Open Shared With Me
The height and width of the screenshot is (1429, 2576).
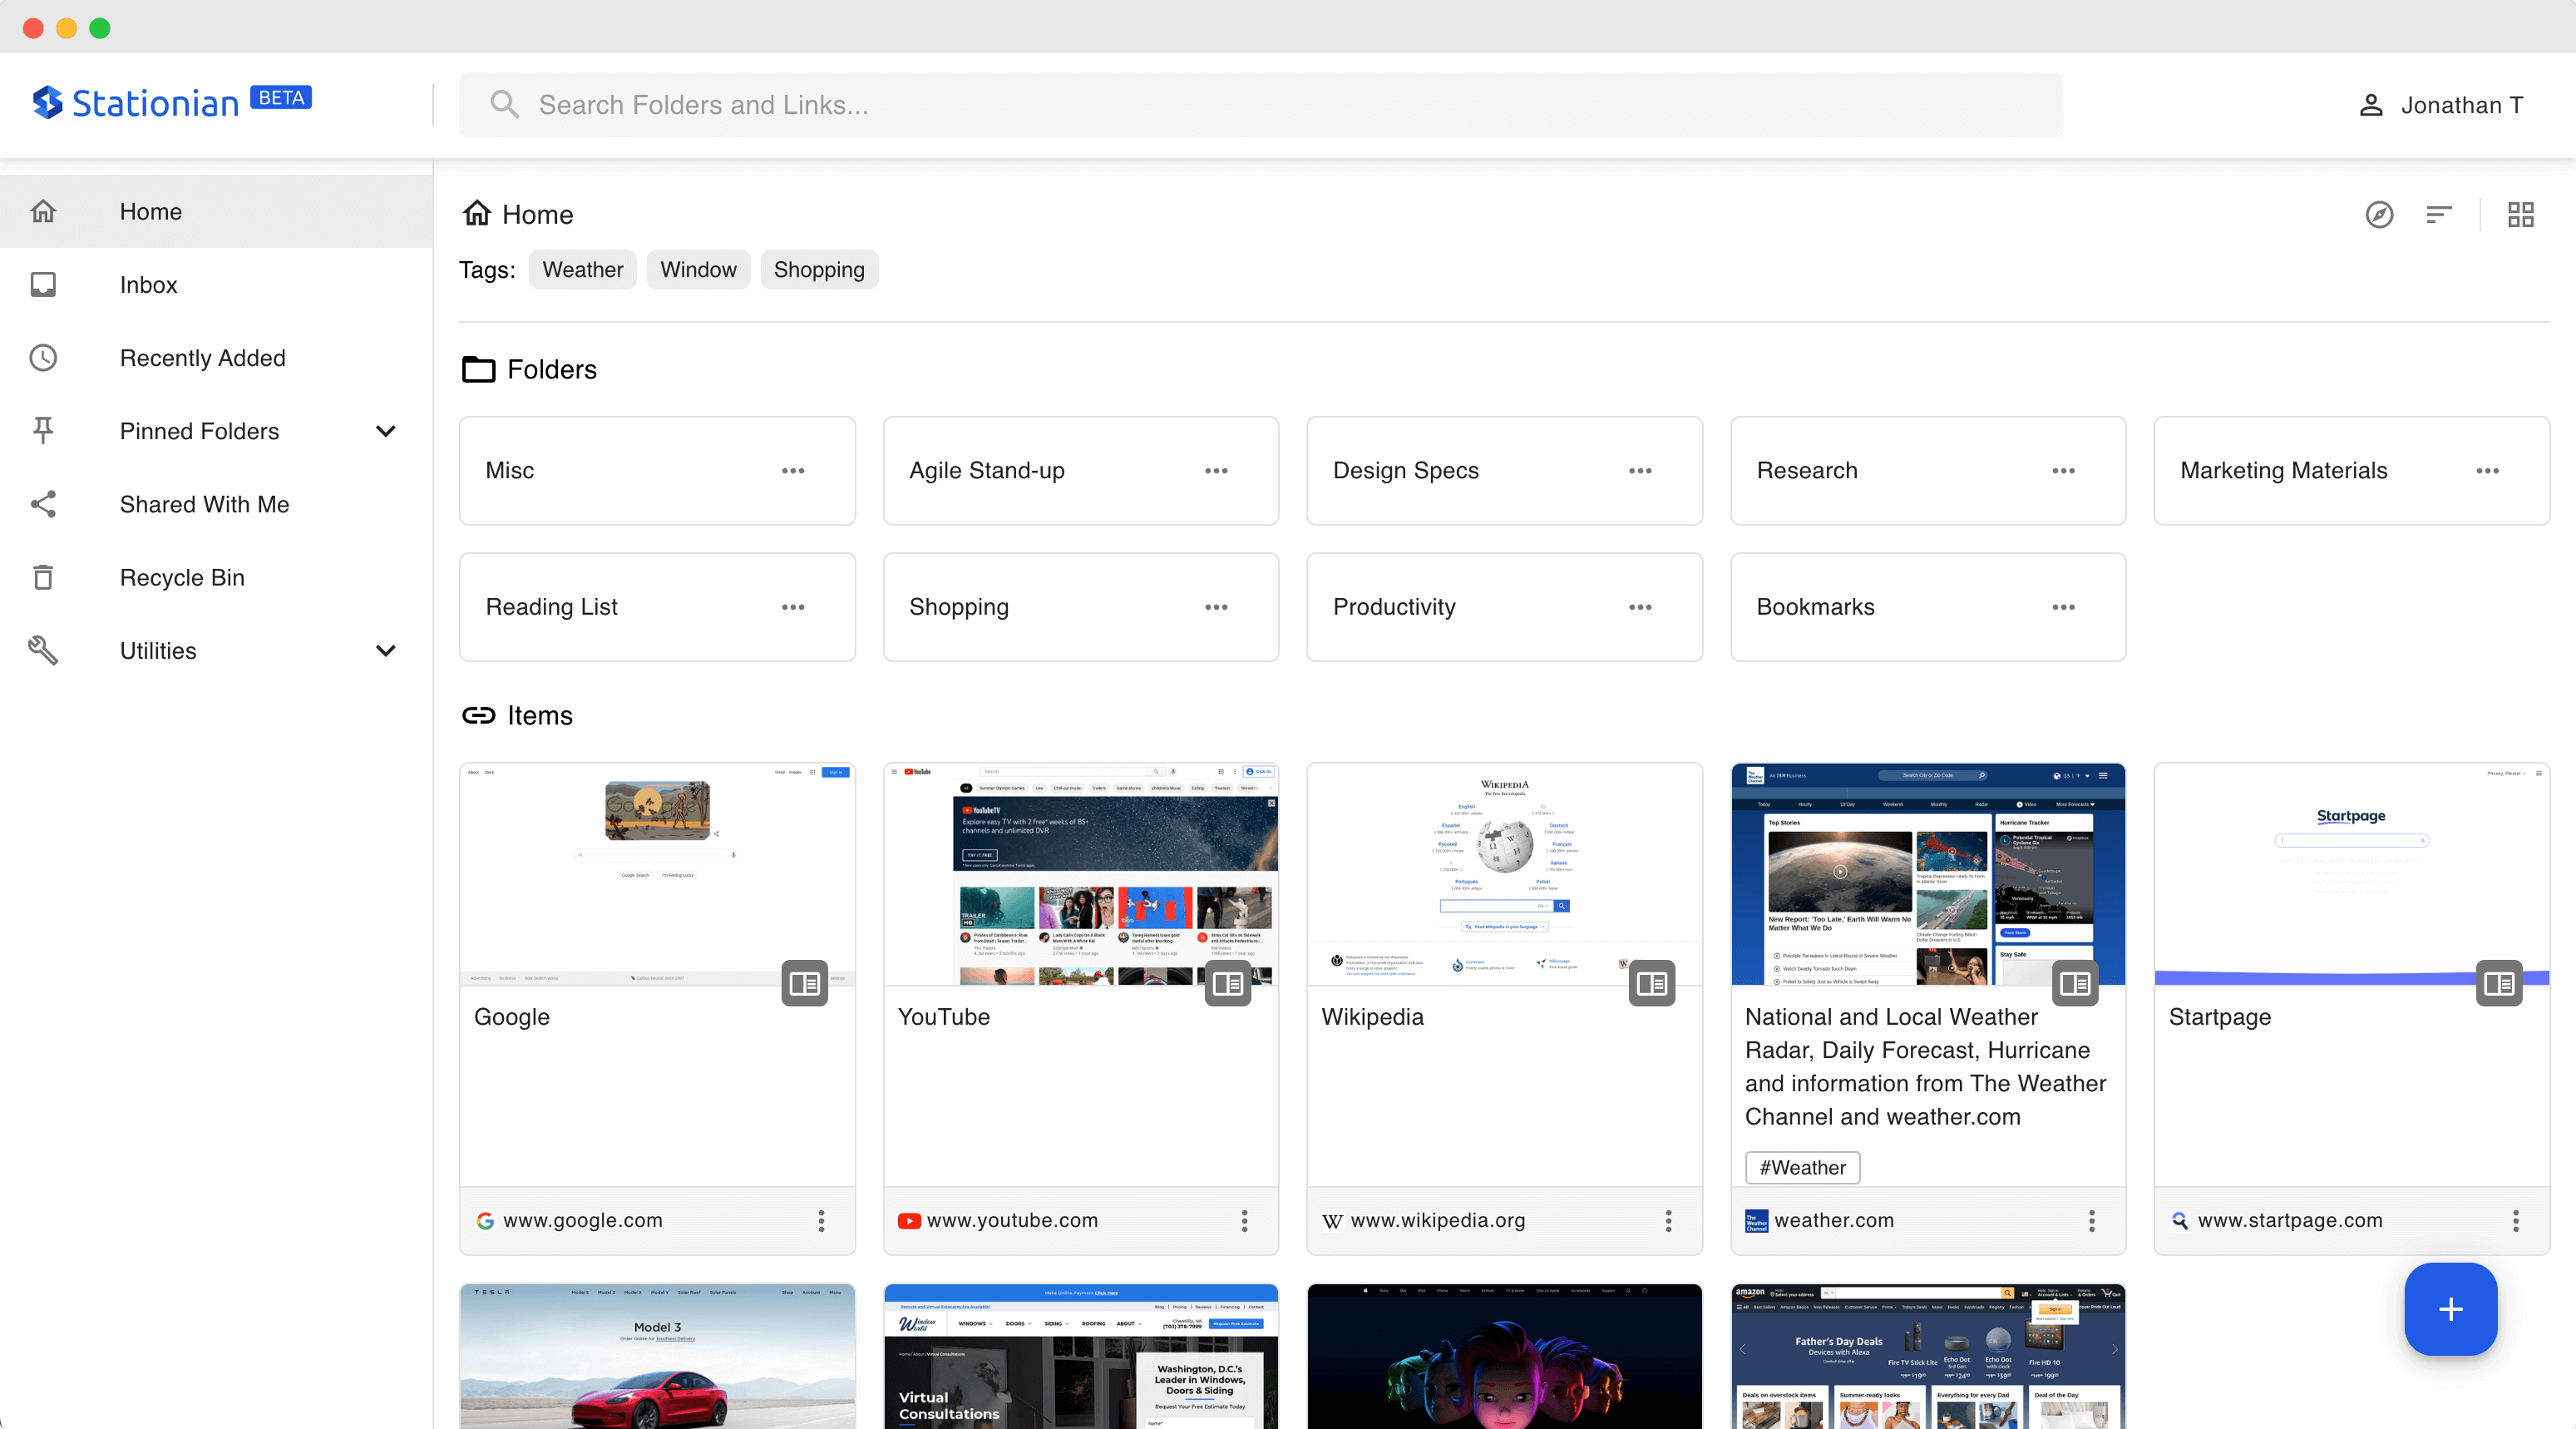pyautogui.click(x=216, y=504)
